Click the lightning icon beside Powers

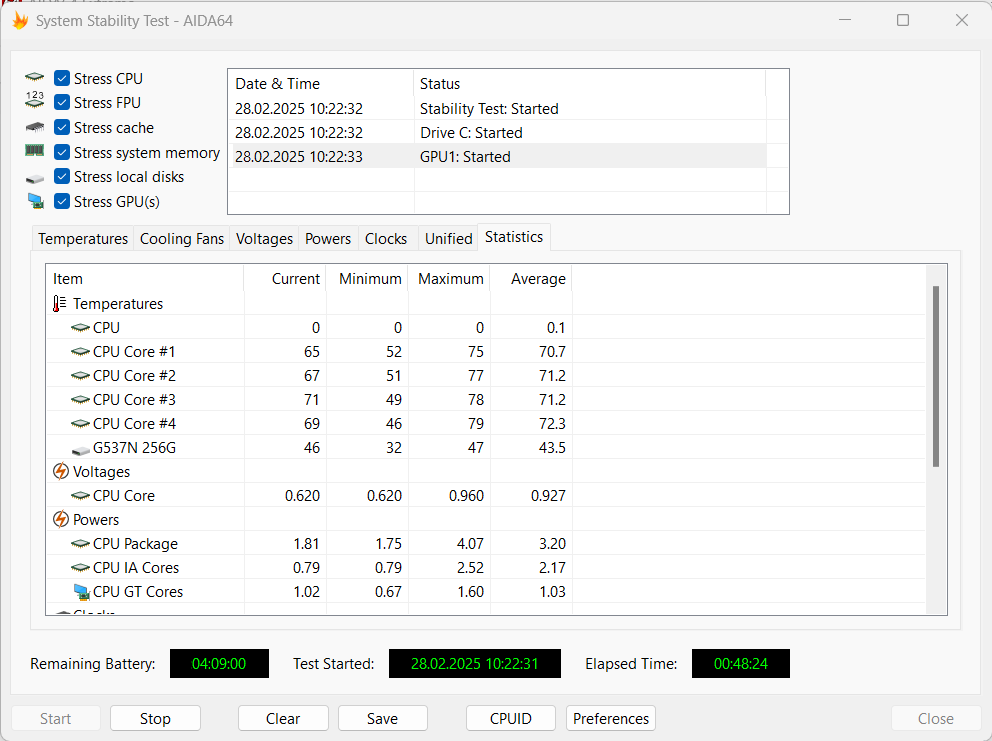tap(60, 520)
